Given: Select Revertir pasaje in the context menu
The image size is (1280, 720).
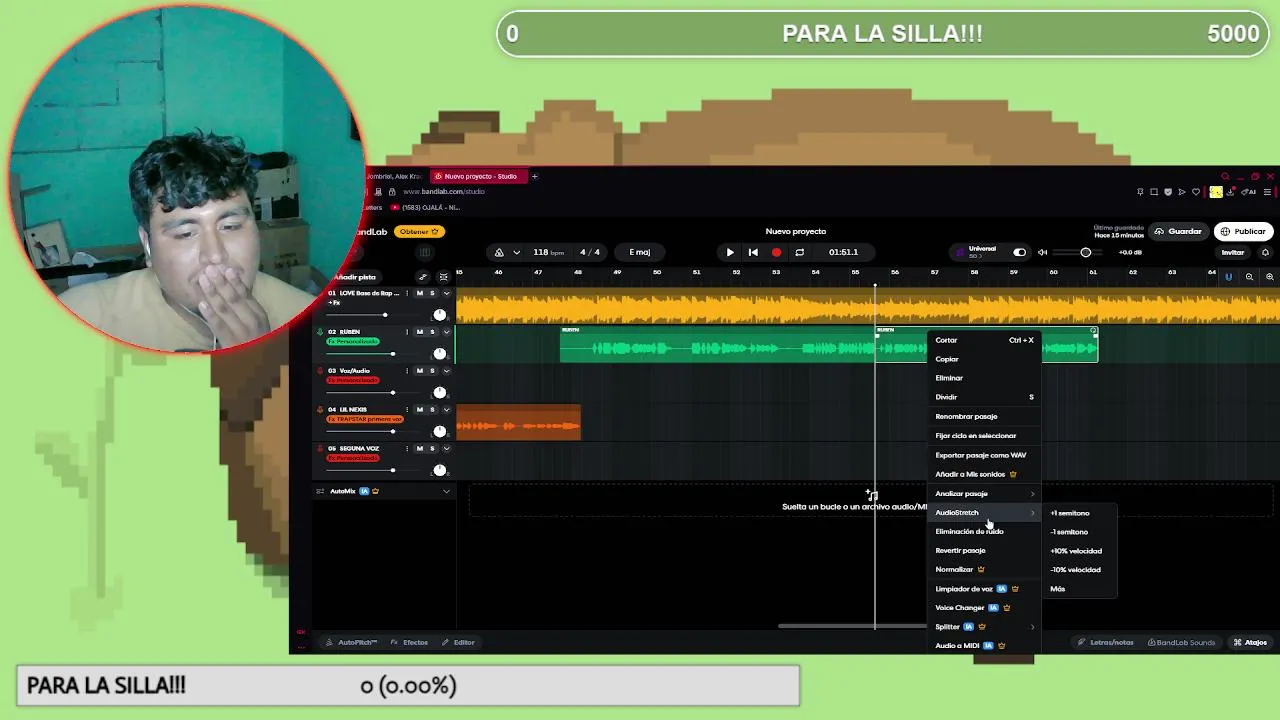Looking at the screenshot, I should (x=984, y=550).
